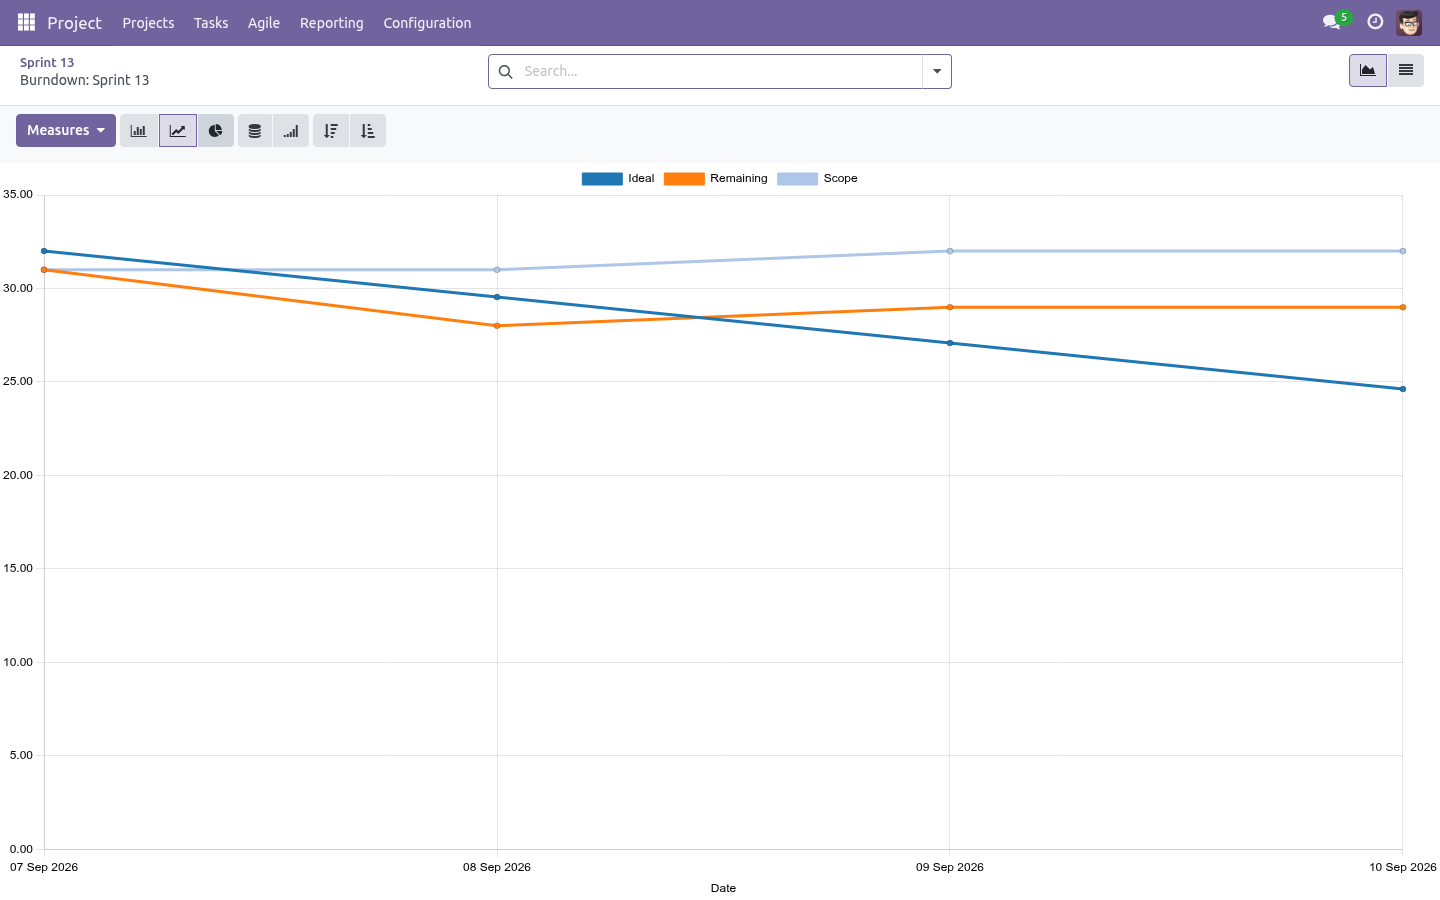Sort chart data descending
The width and height of the screenshot is (1440, 900).
coord(331,131)
